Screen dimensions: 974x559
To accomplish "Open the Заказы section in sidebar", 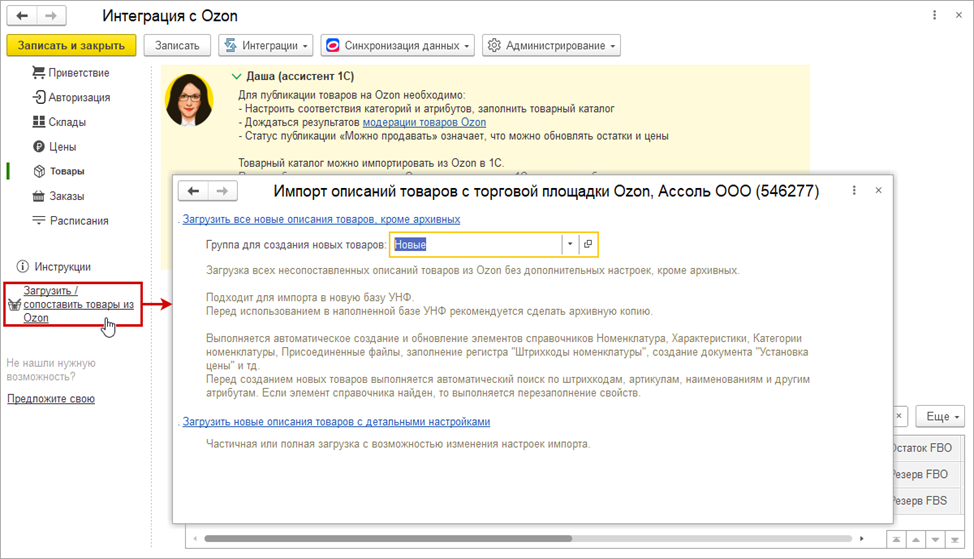I will point(66,196).
